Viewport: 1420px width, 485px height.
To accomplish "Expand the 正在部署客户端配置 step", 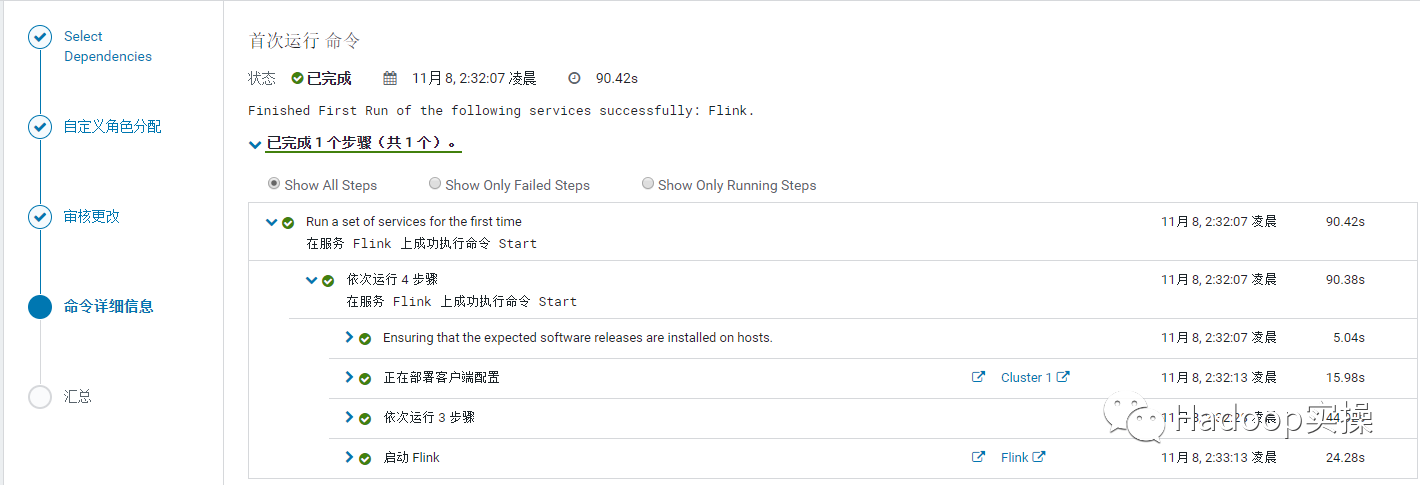I will [349, 377].
